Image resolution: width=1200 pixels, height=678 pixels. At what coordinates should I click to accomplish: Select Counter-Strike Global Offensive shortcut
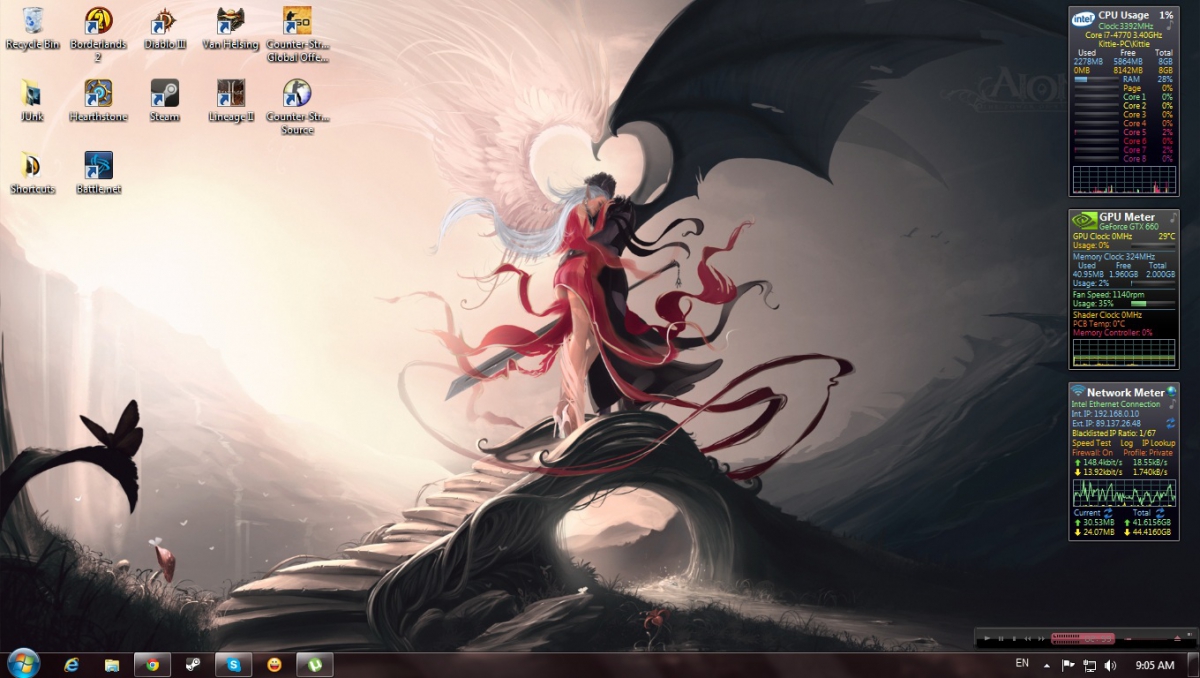click(297, 34)
